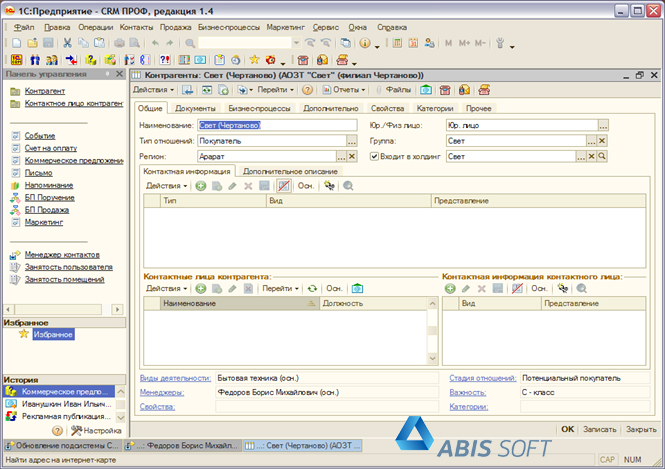
Task: Switch to the Документы tab
Action: [x=195, y=109]
